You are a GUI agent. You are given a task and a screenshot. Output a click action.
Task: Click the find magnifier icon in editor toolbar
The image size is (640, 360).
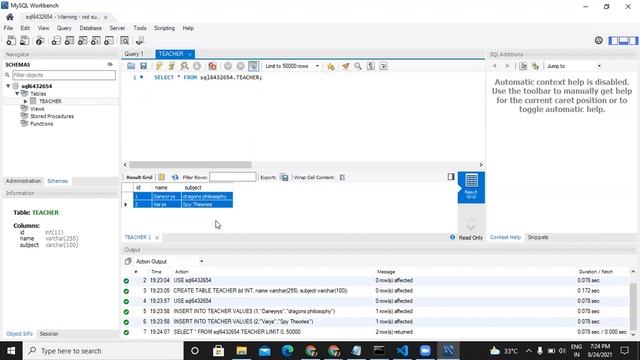coord(358,66)
